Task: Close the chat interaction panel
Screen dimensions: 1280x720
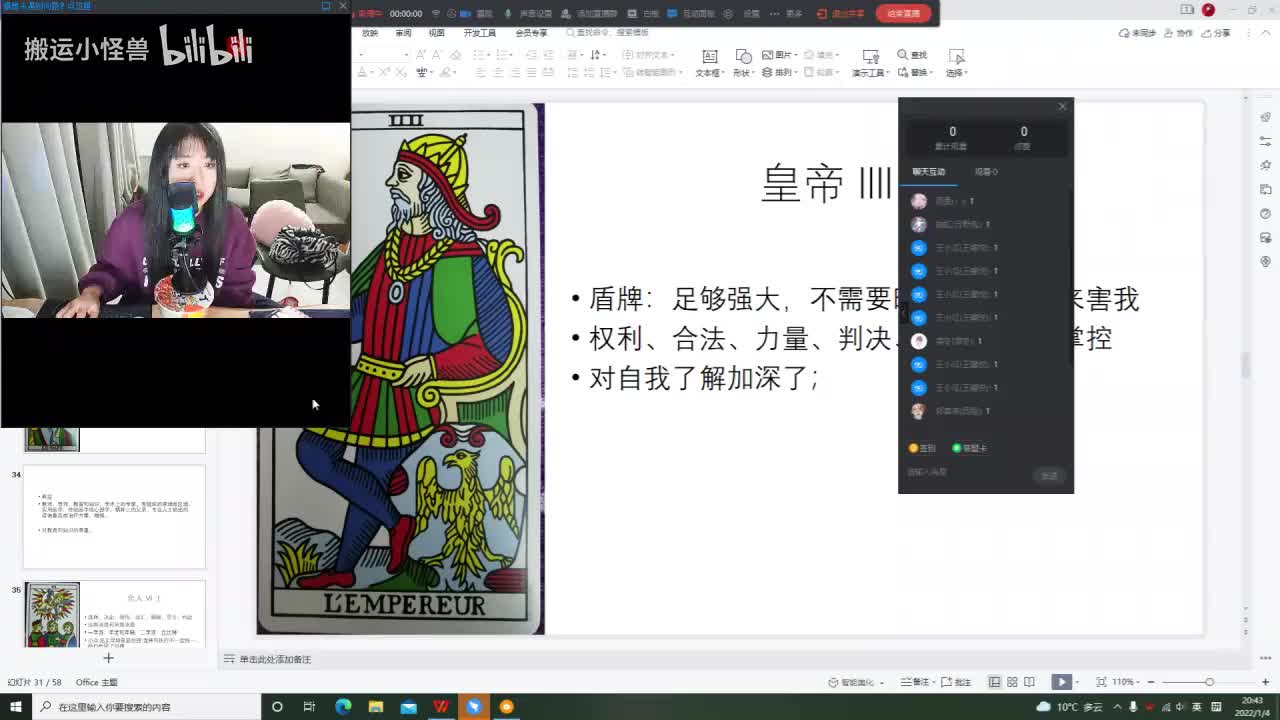Action: click(1062, 106)
